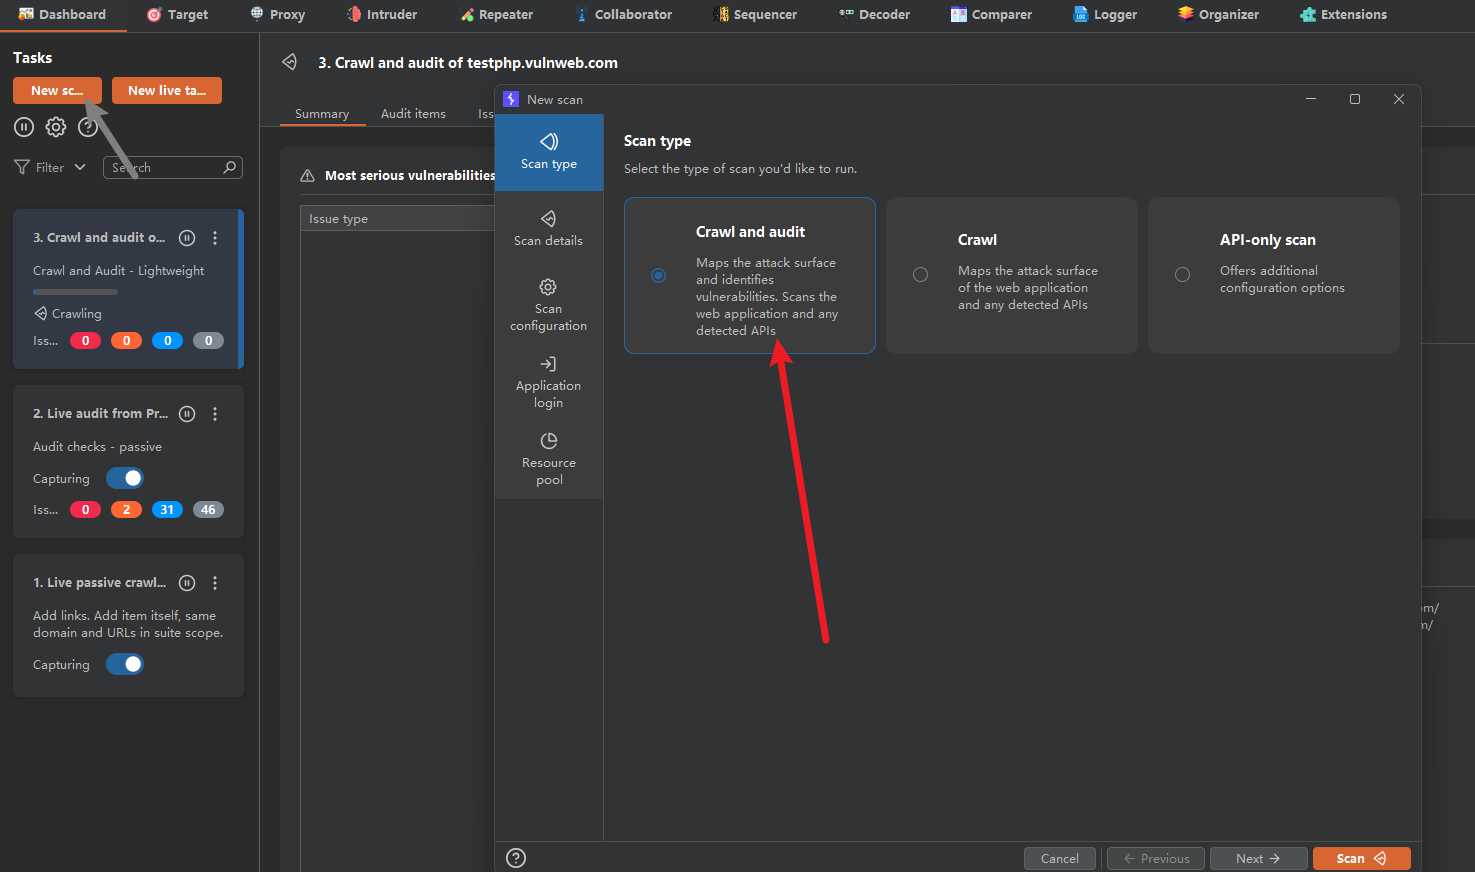The image size is (1475, 872).
Task: Open more options for Live audit task
Action: pos(215,414)
